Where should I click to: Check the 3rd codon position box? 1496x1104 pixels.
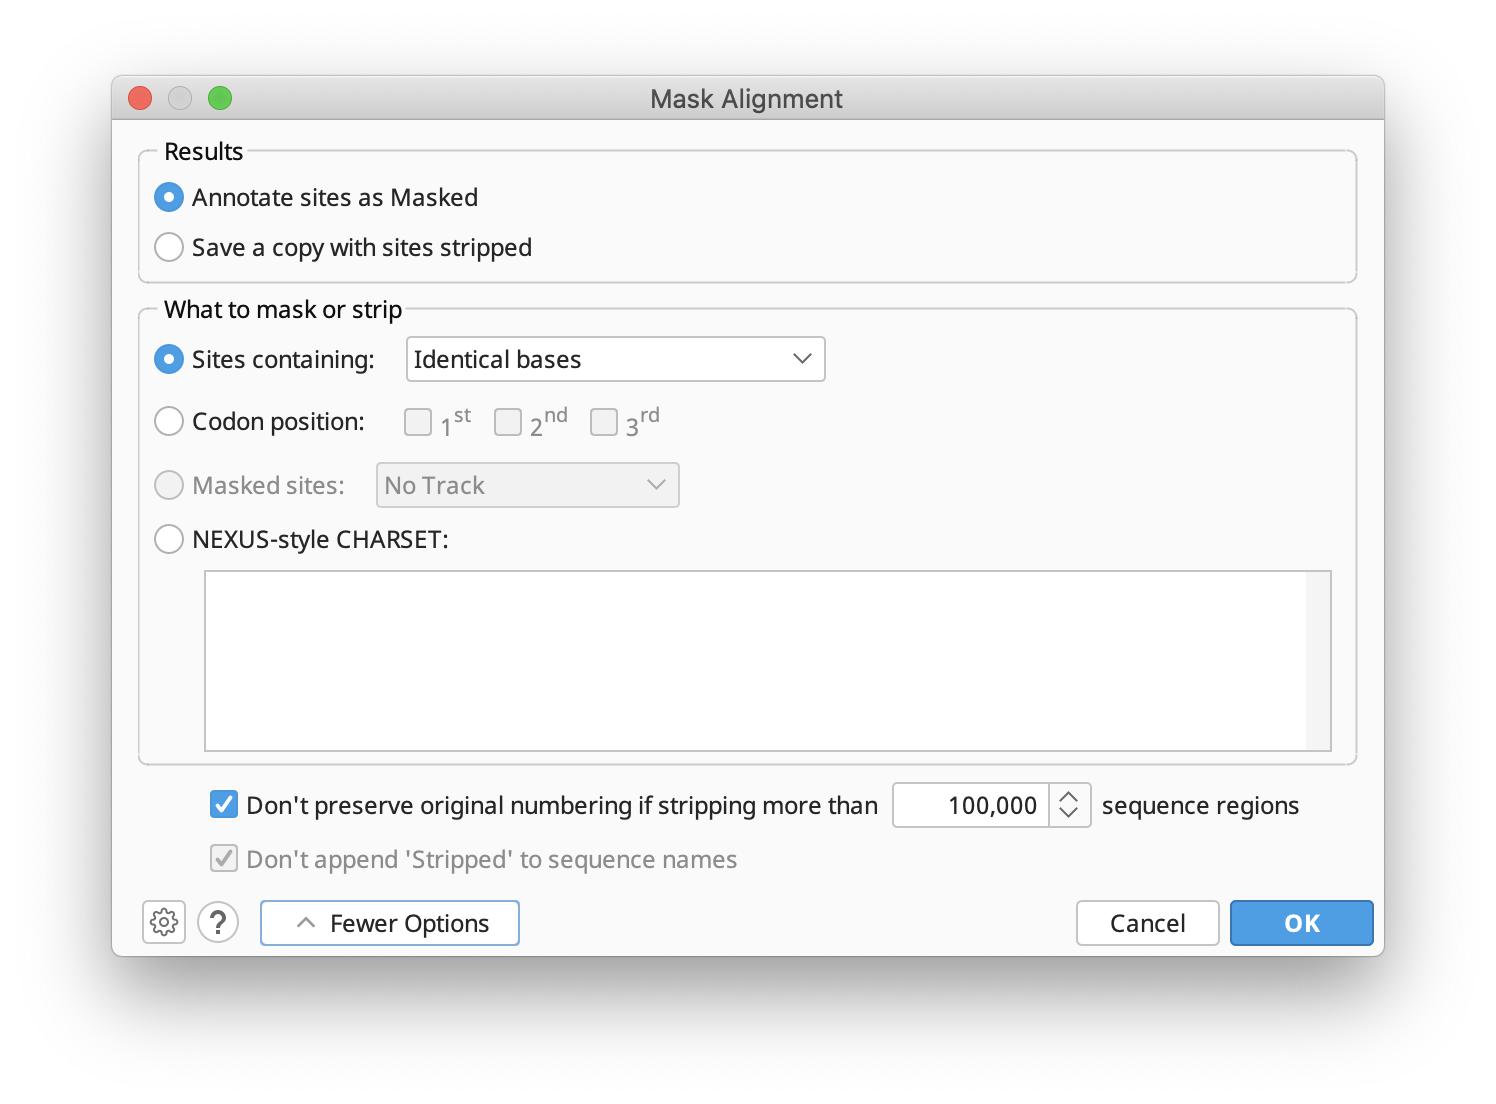point(604,422)
